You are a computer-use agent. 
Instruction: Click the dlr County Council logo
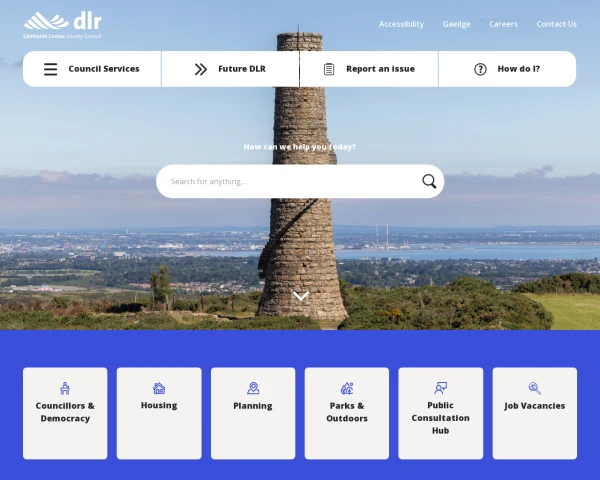tap(62, 24)
